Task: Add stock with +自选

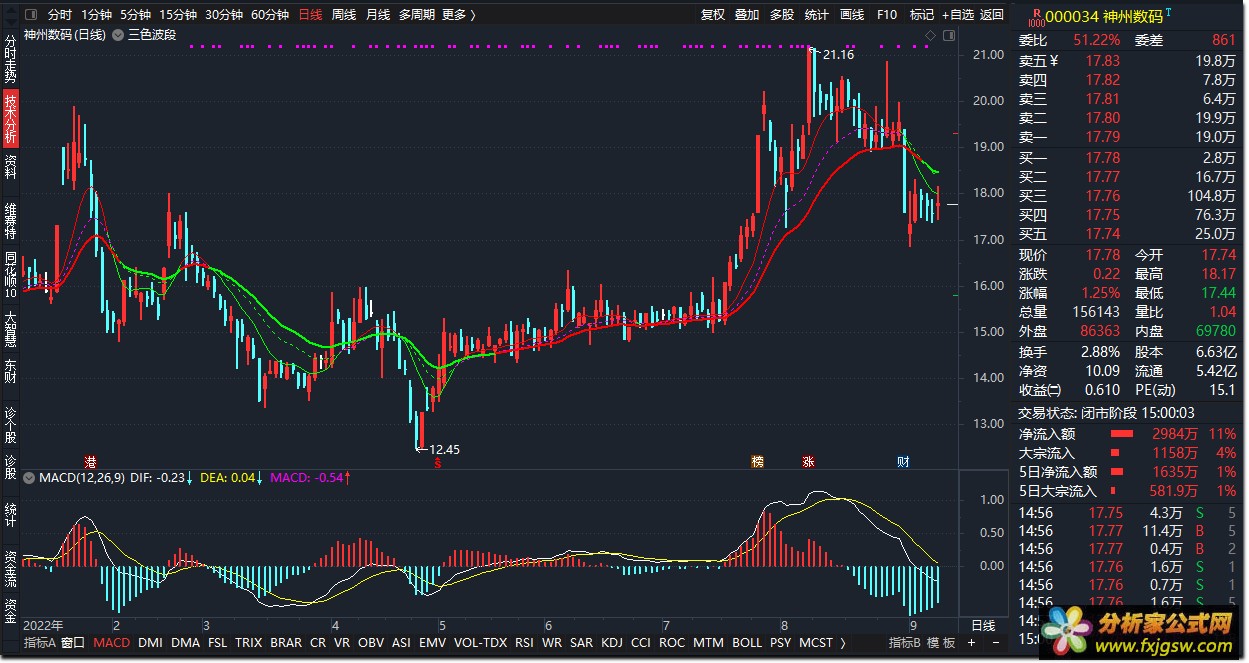Action: [957, 15]
